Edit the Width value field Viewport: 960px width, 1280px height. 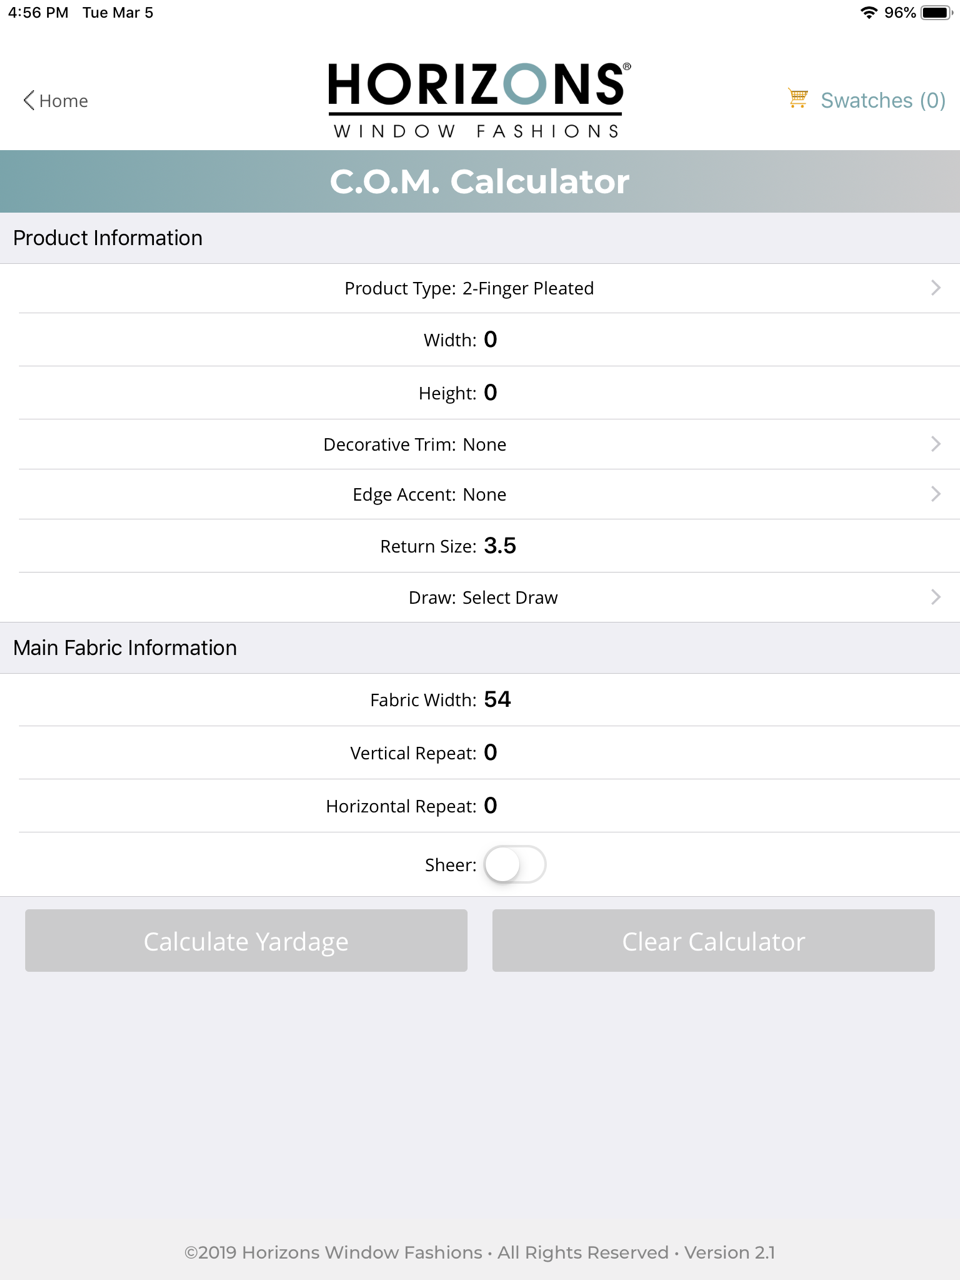490,339
